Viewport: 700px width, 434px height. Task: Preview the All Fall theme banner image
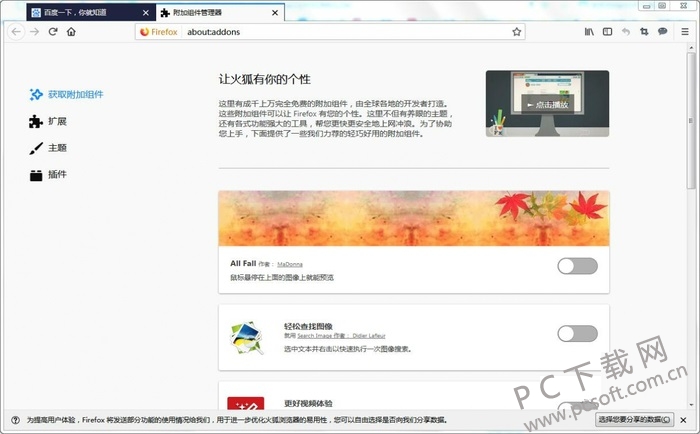414,218
